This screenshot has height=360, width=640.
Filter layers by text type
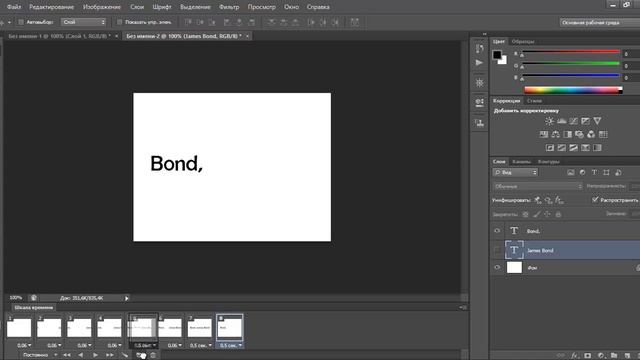(594, 173)
